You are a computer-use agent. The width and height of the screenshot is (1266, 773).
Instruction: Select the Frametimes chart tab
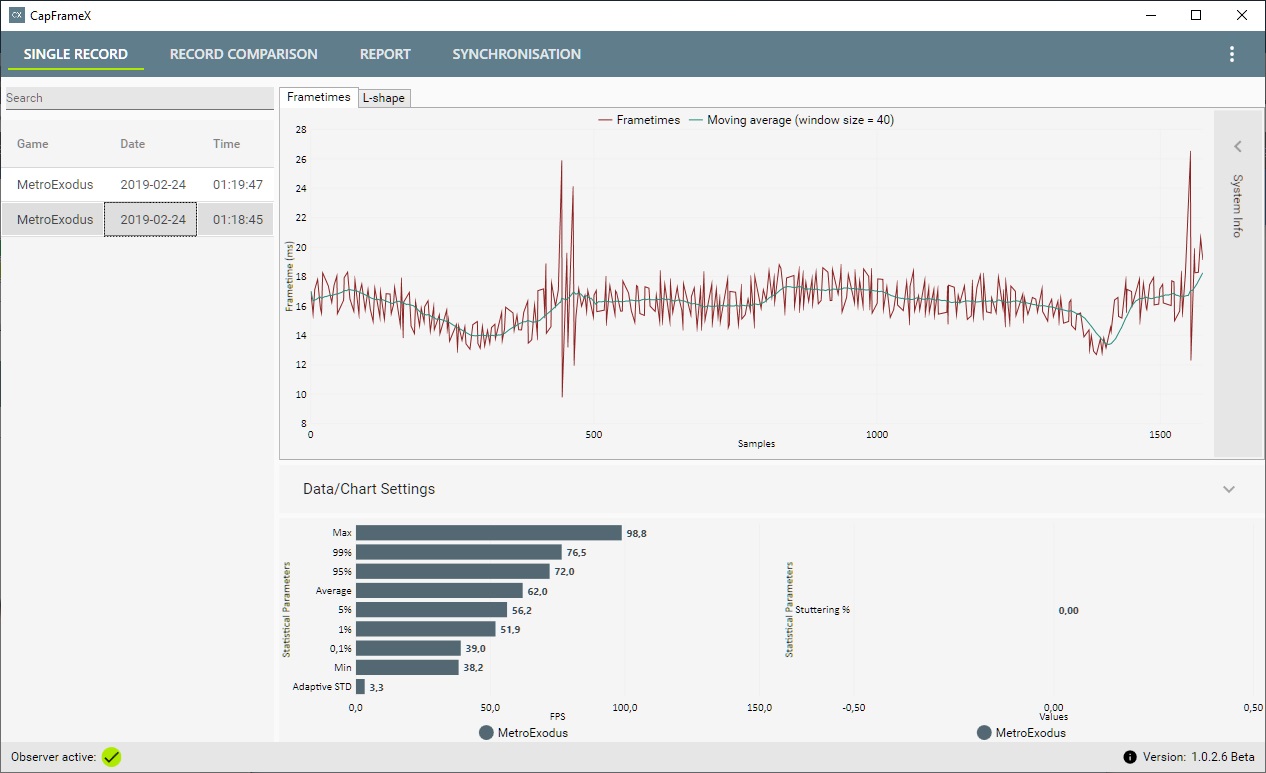pos(318,97)
